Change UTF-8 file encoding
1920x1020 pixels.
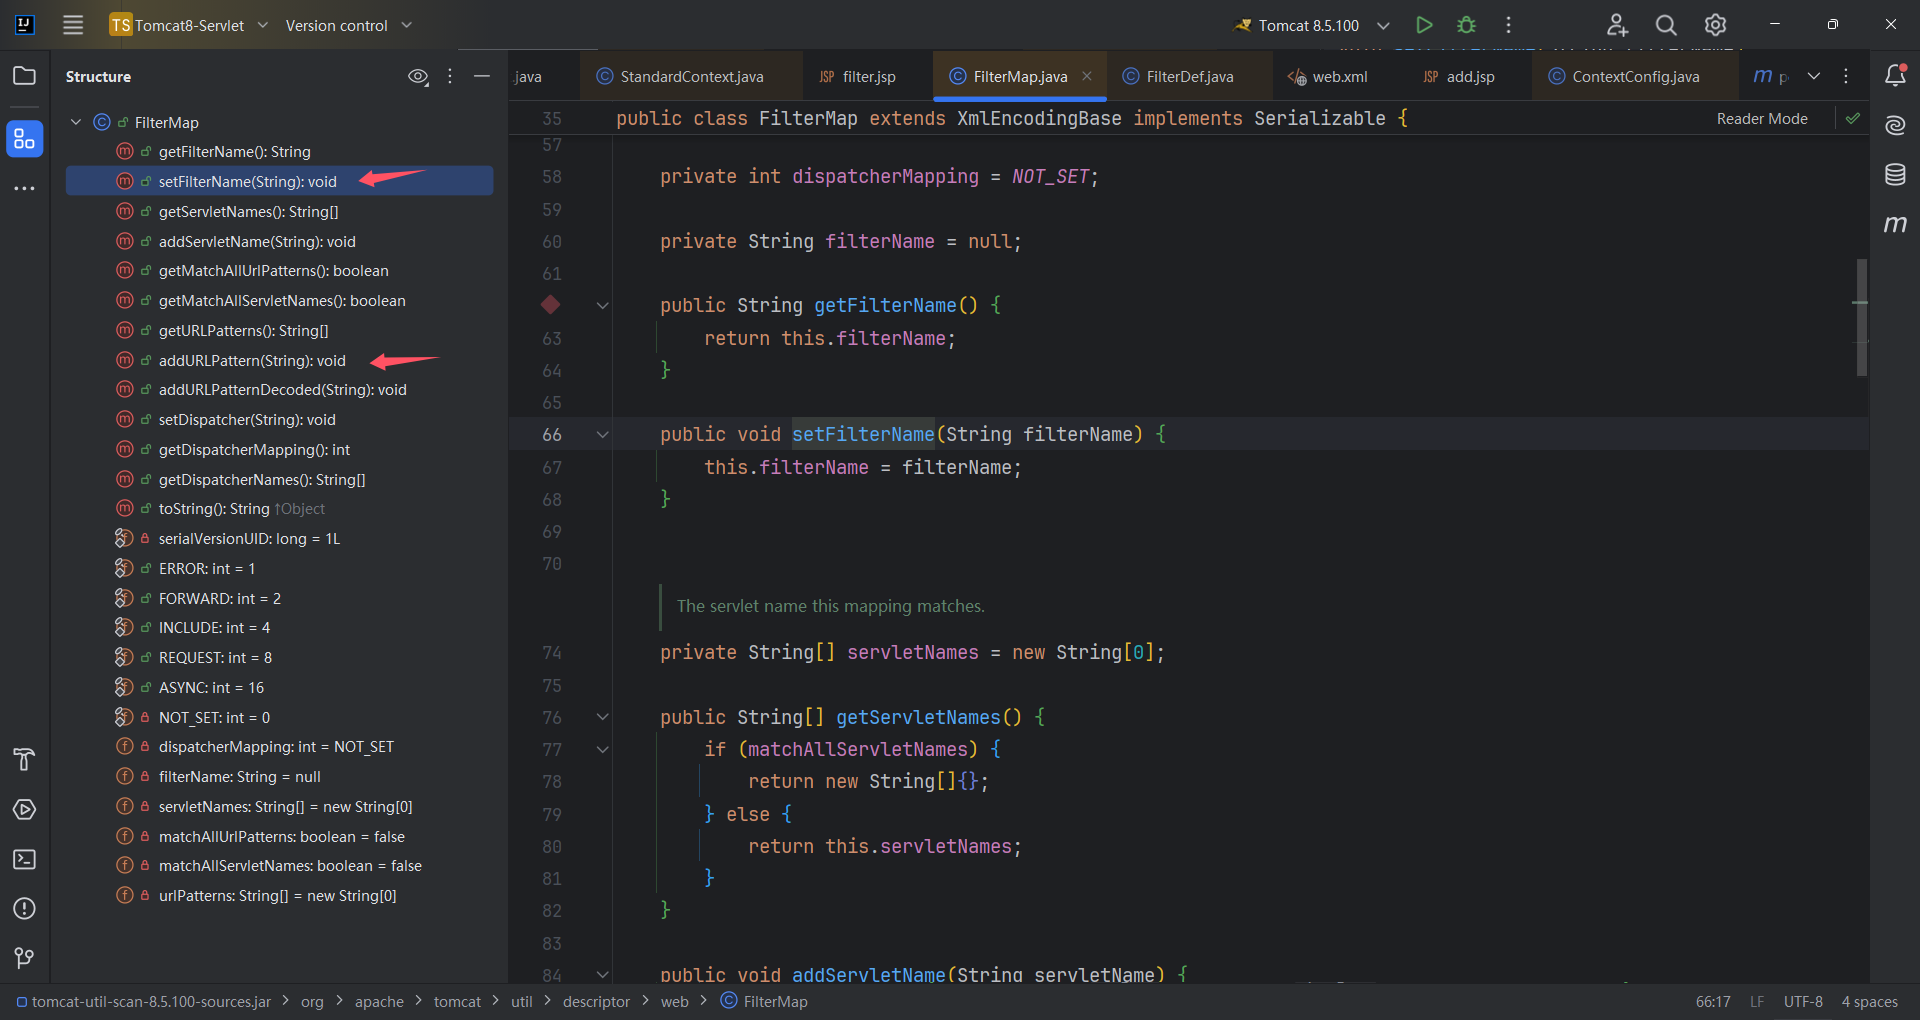coord(1803,1001)
